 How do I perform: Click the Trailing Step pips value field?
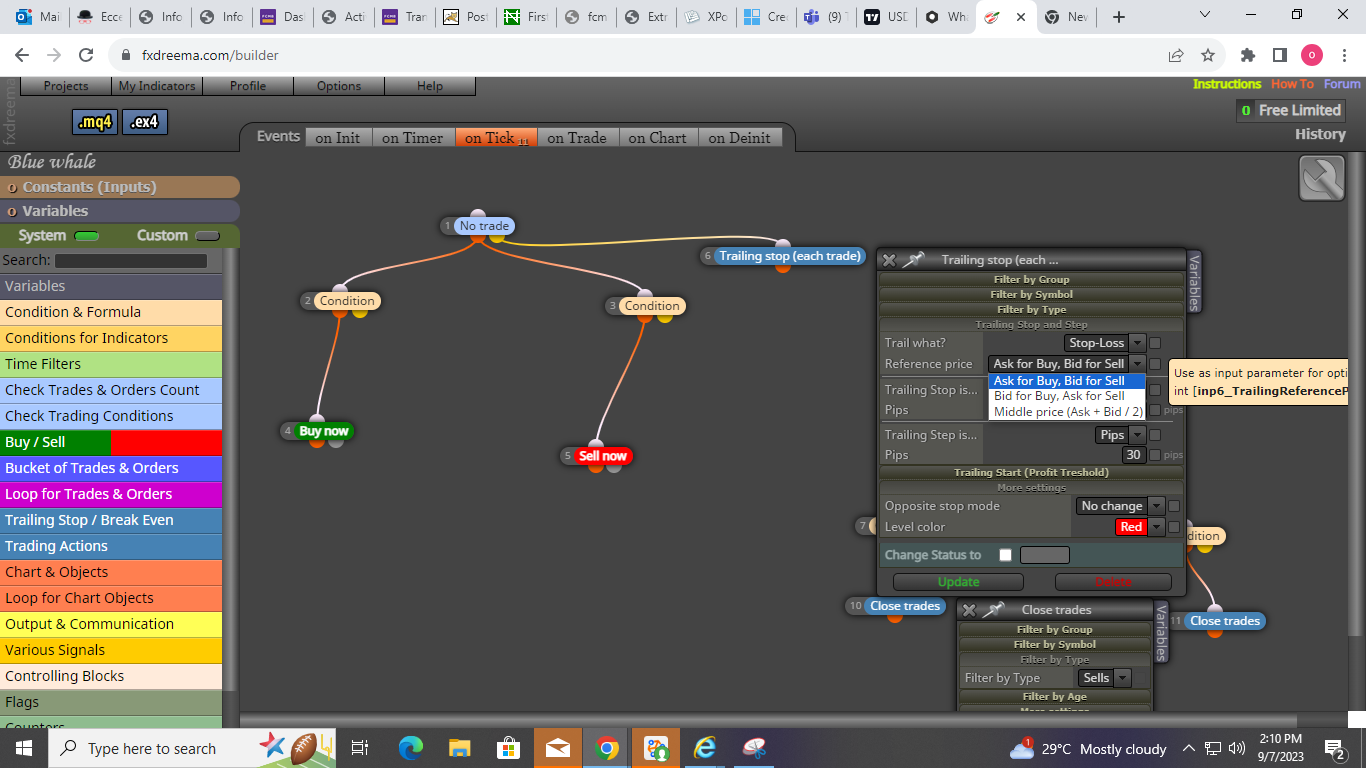(x=1133, y=455)
